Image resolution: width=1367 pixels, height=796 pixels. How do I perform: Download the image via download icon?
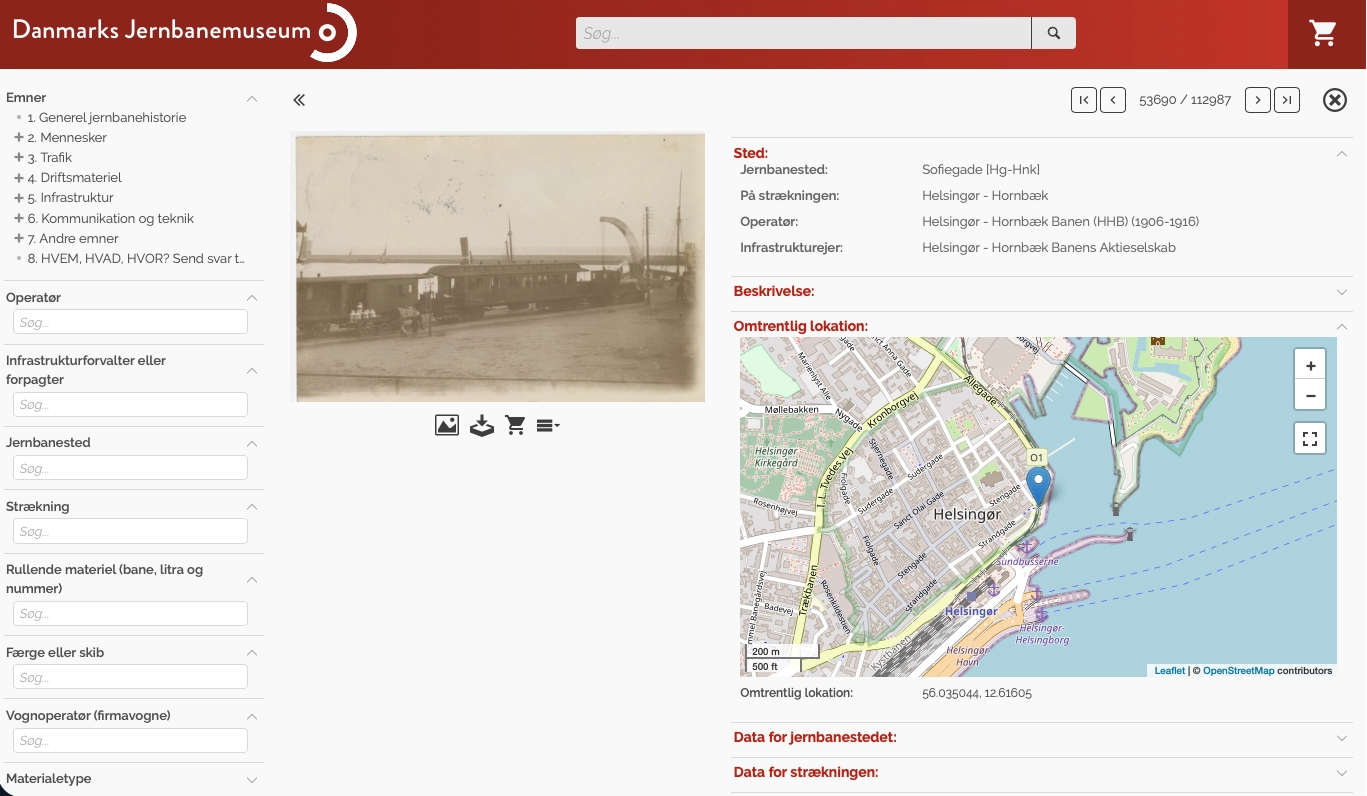point(482,425)
